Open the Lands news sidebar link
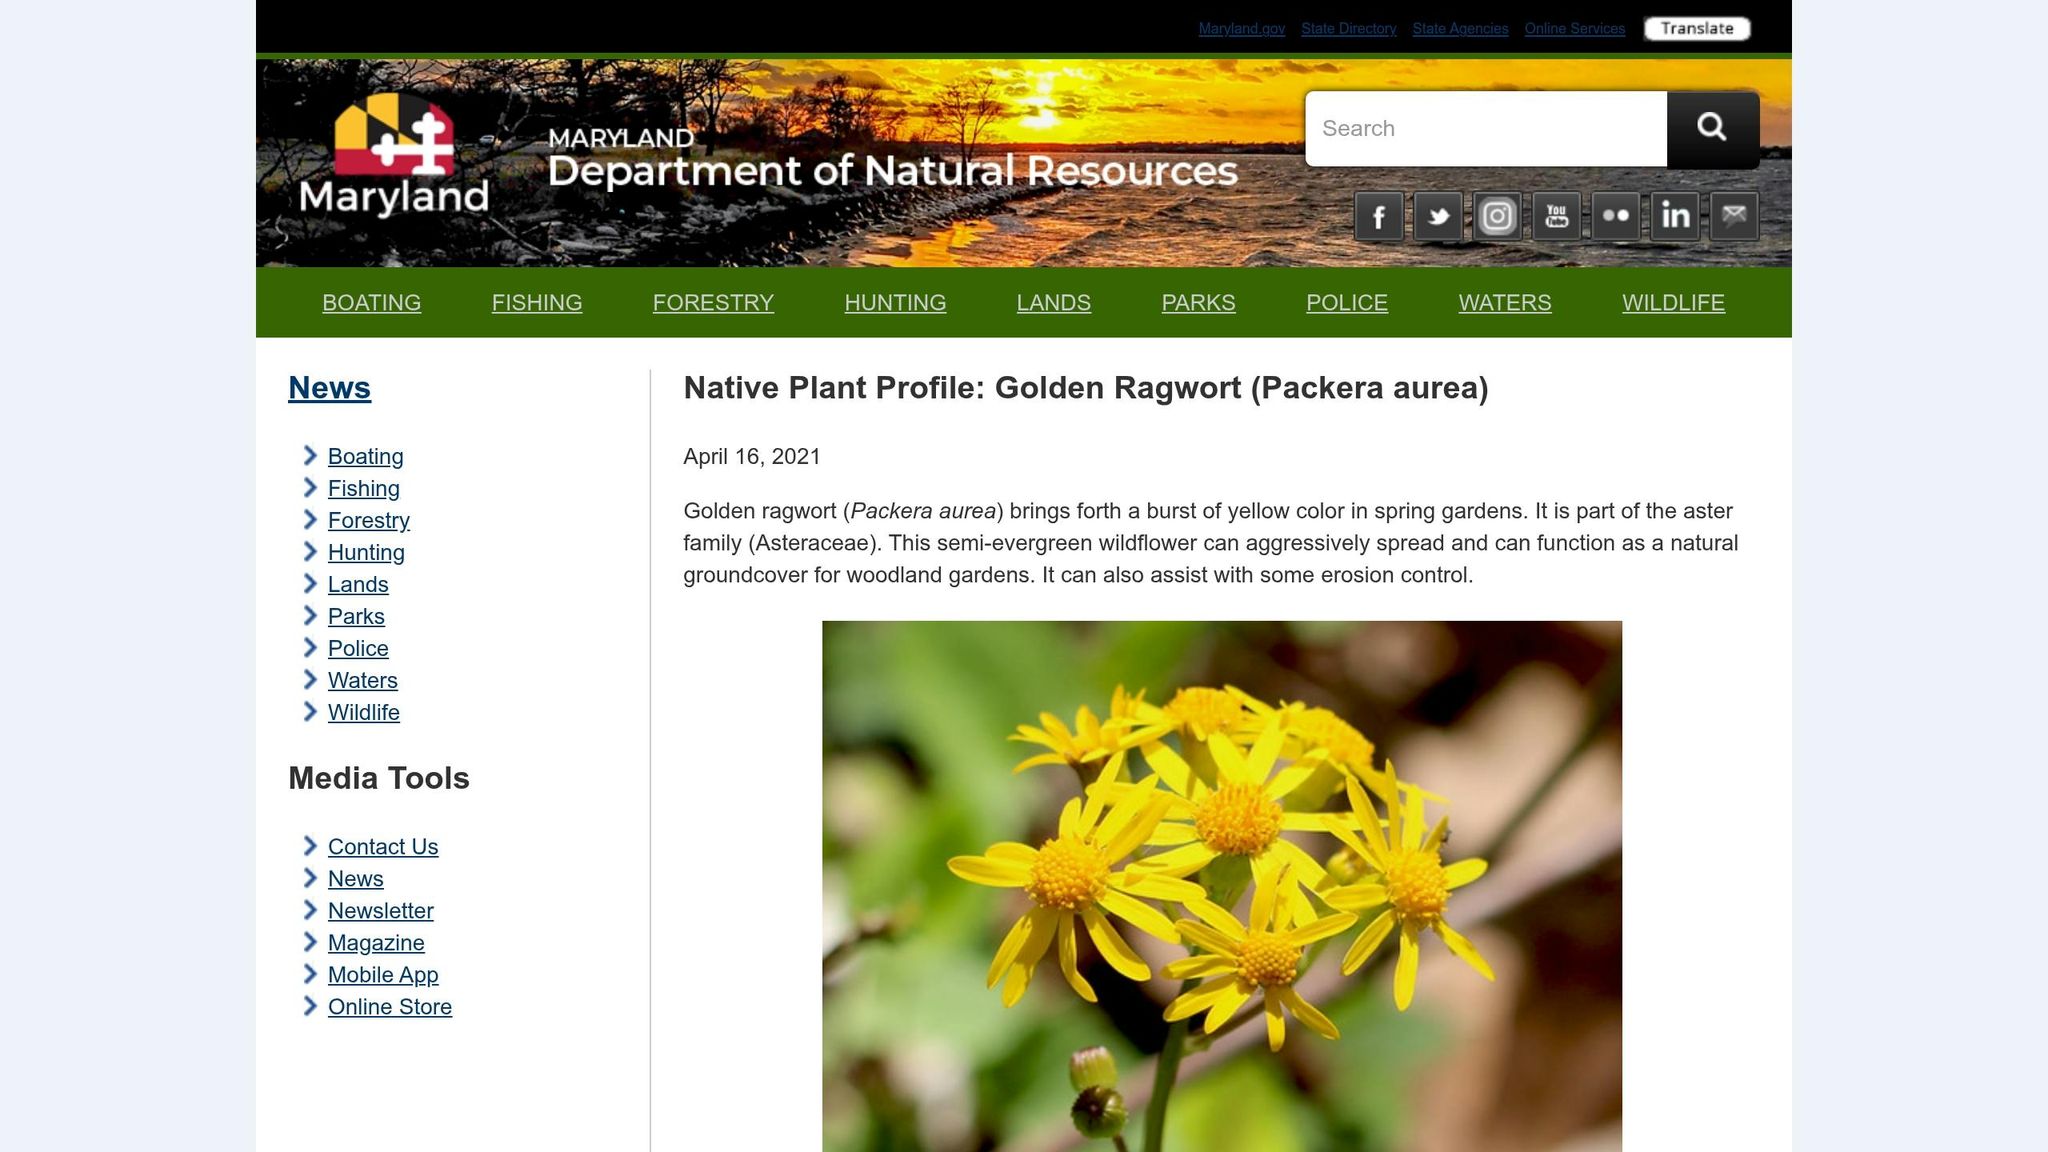Screen dimensions: 2048x1152 click(358, 585)
